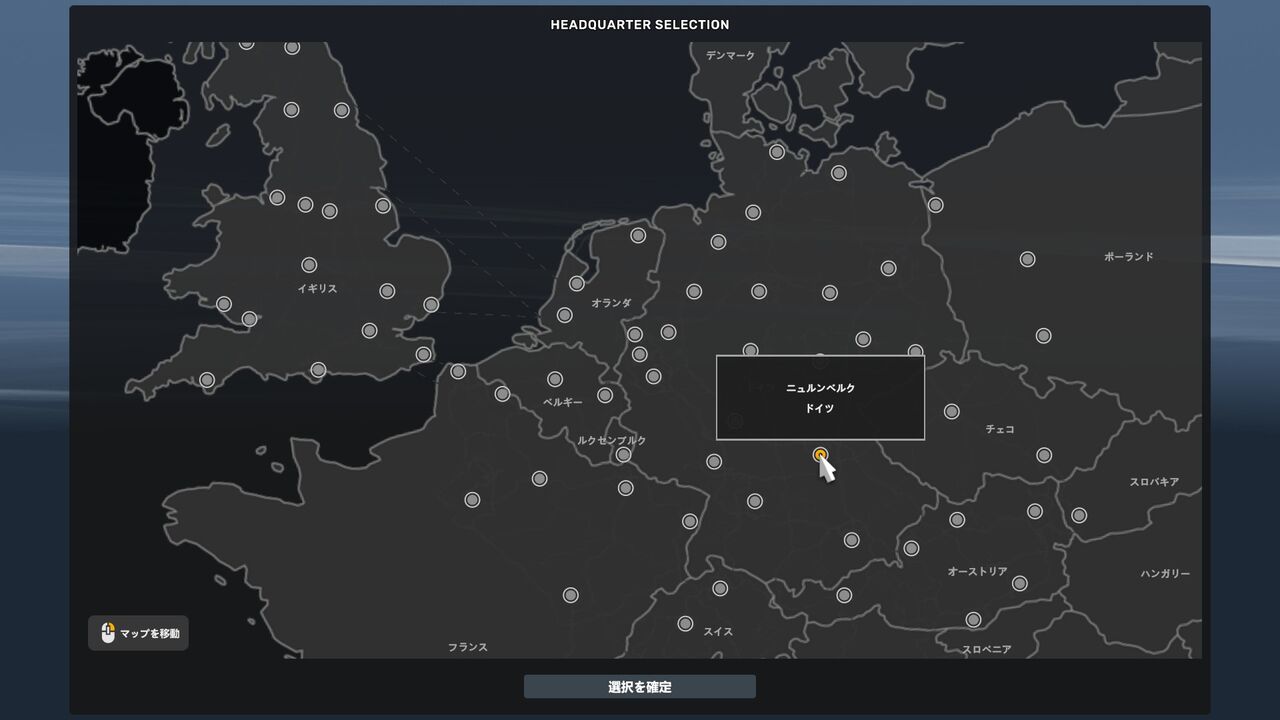Pick the city marker directly above ベルギー label
The width and height of the screenshot is (1280, 720).
[555, 379]
